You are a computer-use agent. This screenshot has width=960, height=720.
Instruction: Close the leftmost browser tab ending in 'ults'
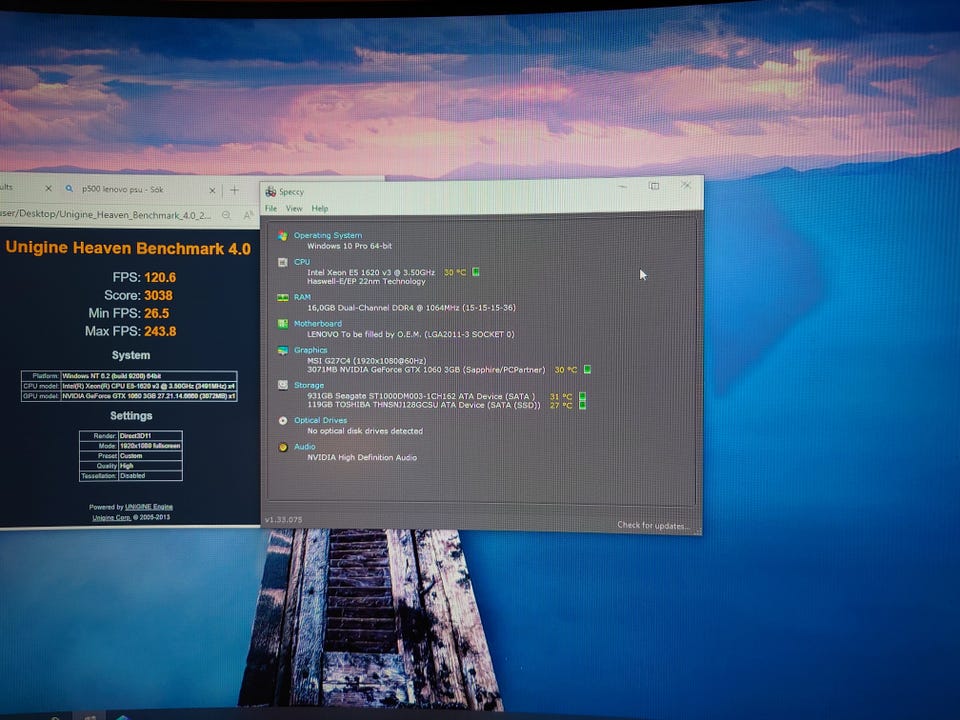[x=48, y=189]
